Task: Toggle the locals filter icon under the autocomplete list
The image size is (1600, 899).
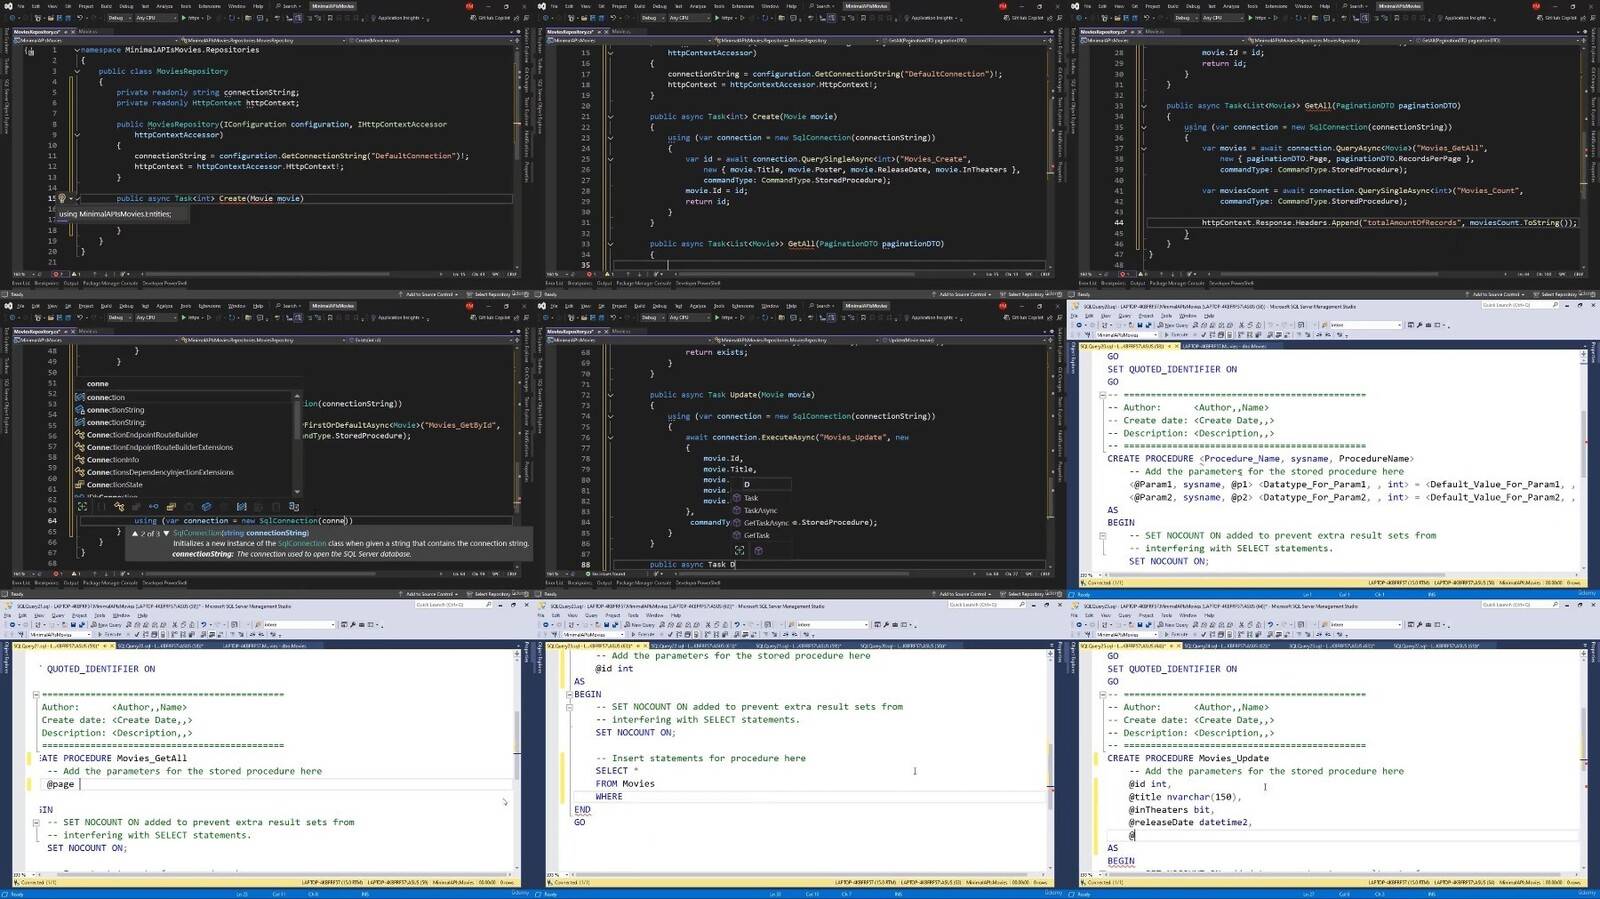Action: [x=241, y=507]
